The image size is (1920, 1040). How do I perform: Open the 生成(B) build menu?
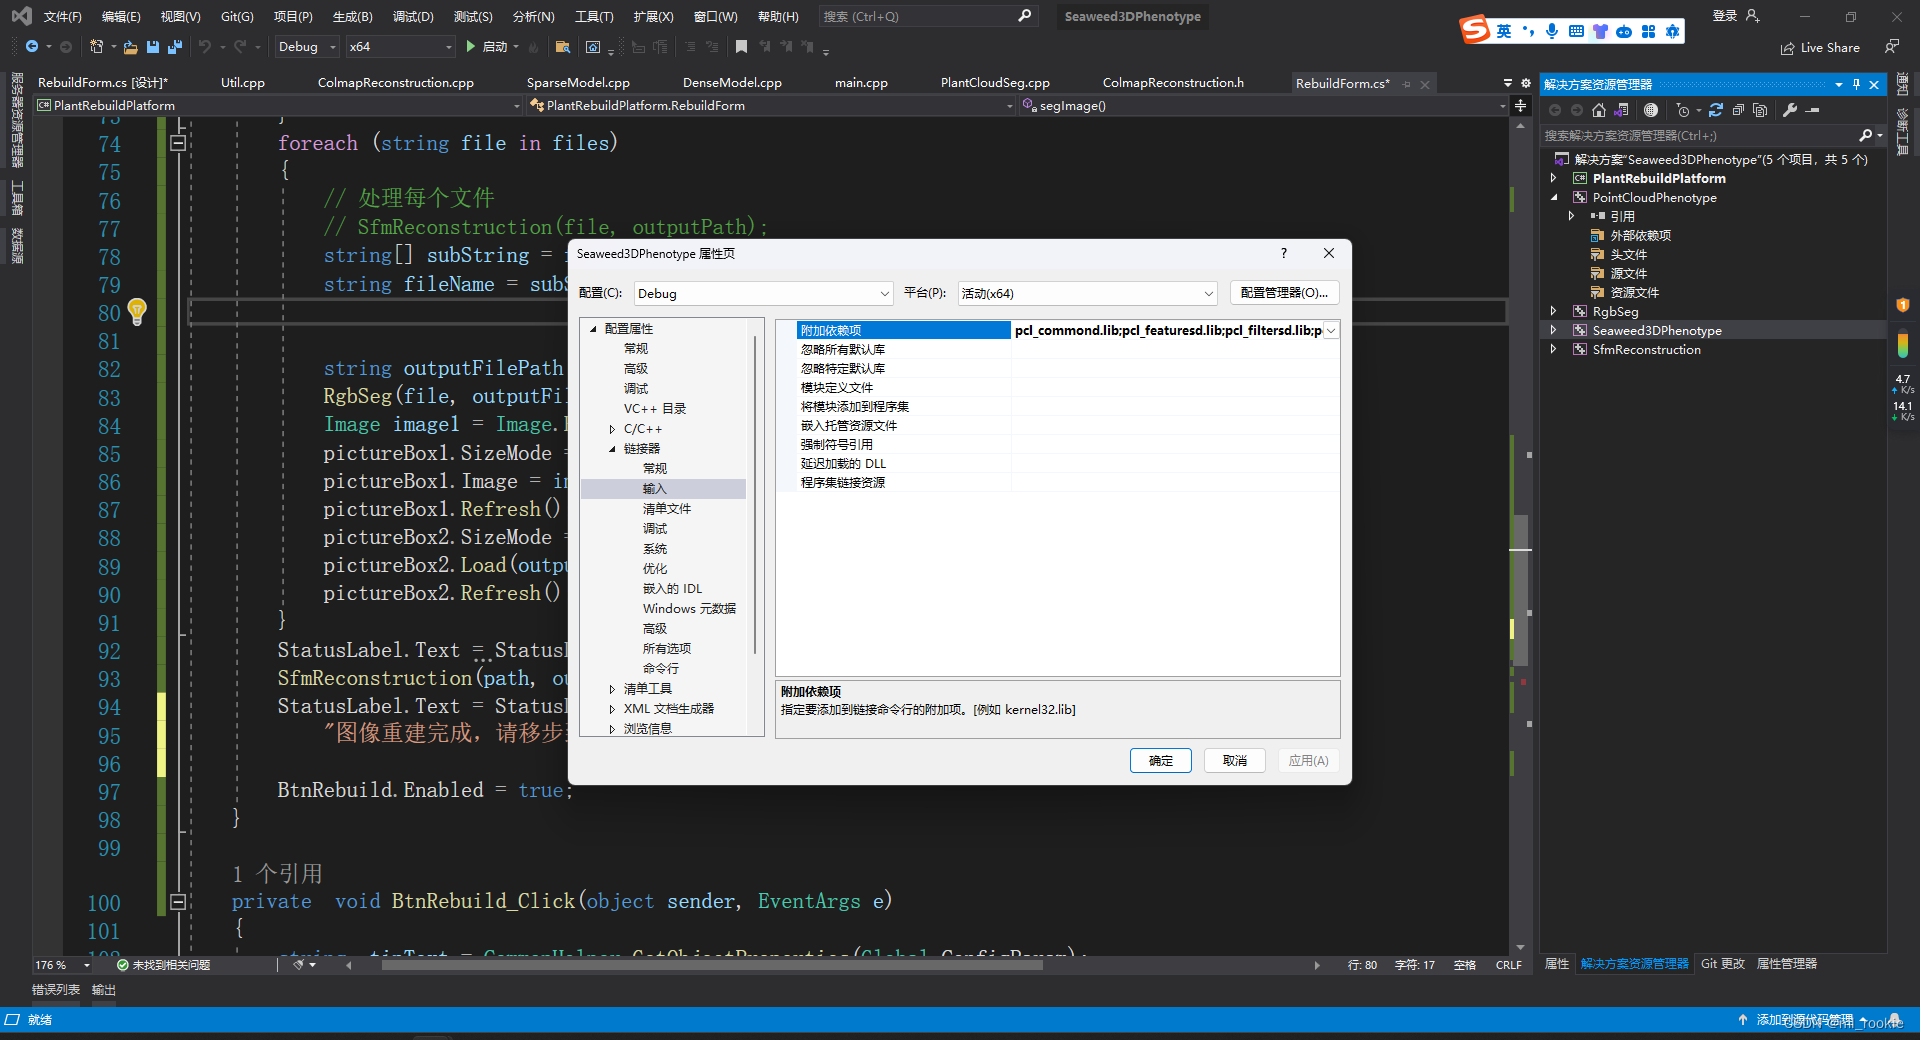352,17
